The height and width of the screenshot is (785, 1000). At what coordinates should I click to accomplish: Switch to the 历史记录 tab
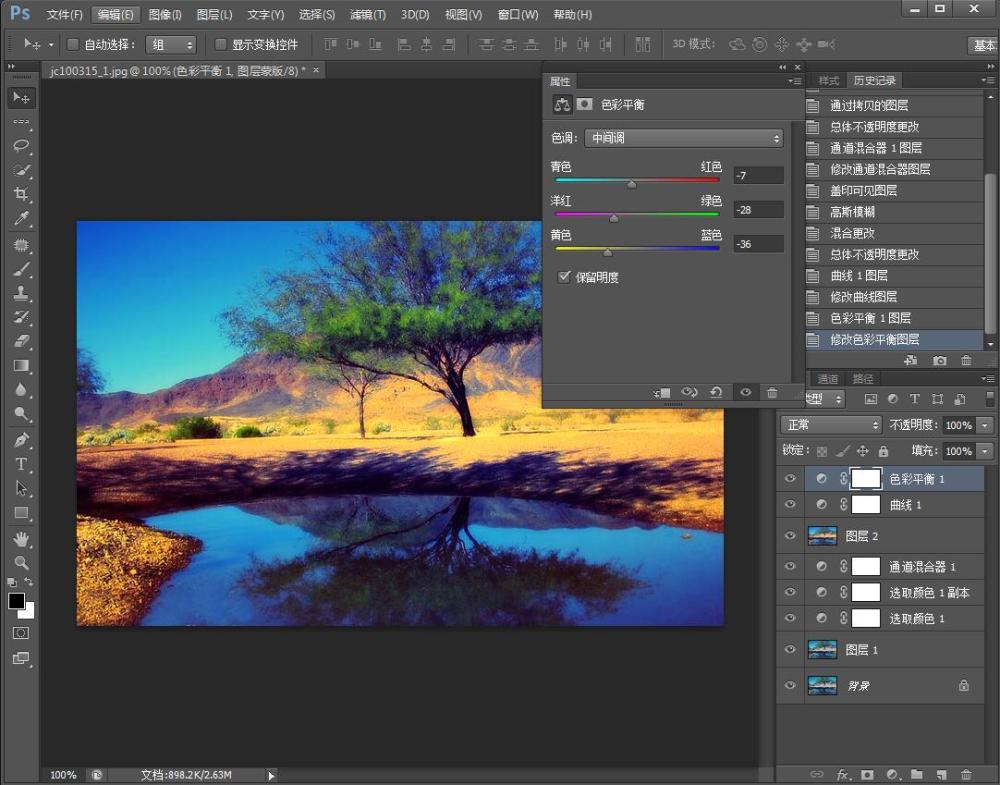[x=874, y=80]
